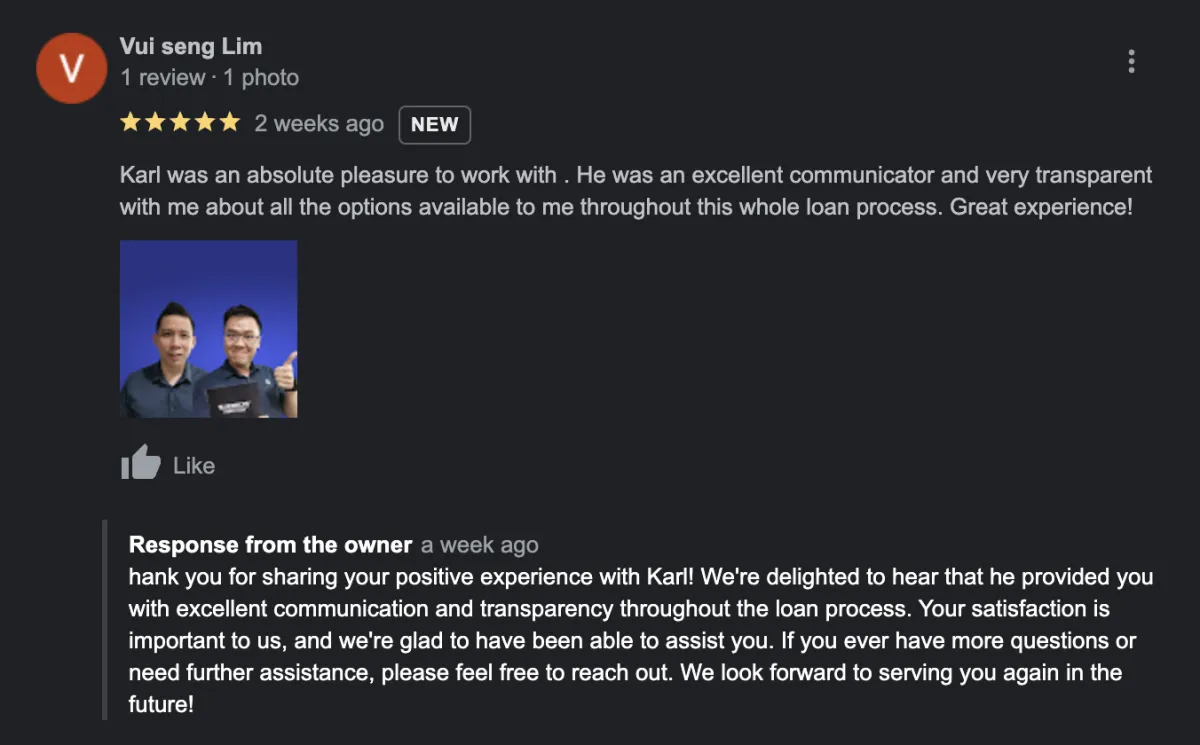Click the thumbs-up Like icon
The image size is (1200, 745).
[x=140, y=463]
